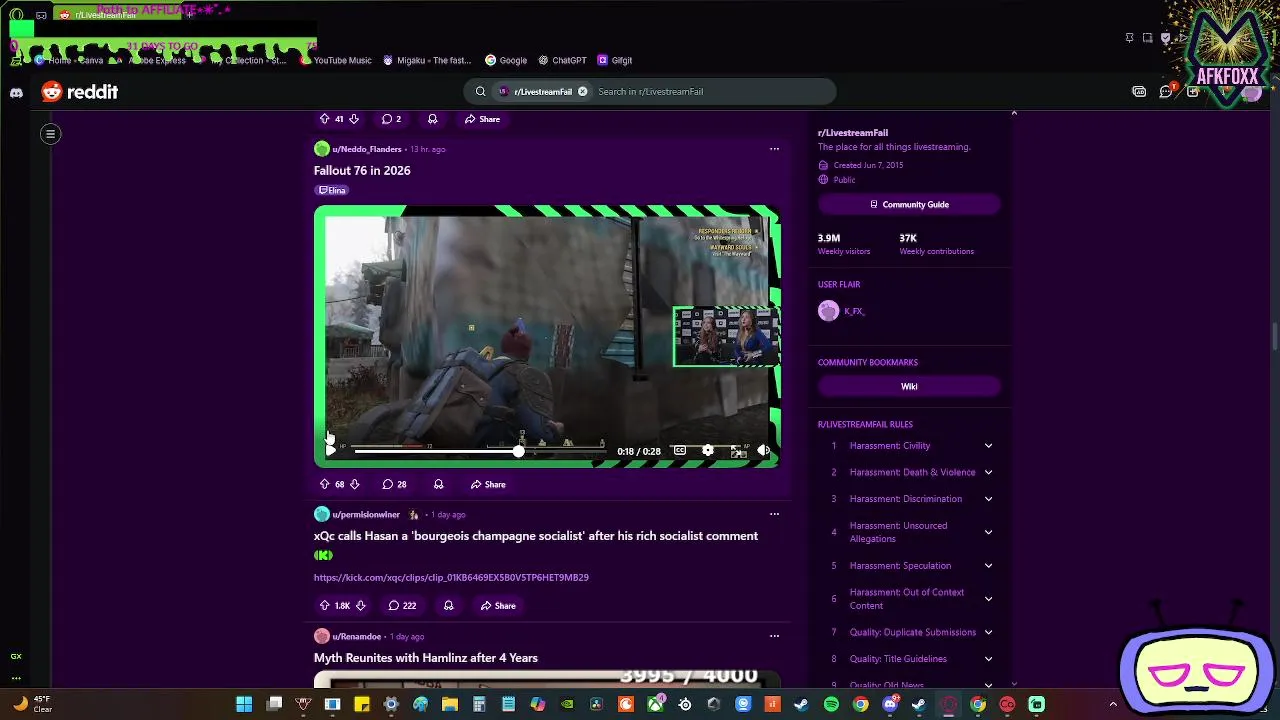Viewport: 1280px width, 720px height.
Task: Expand rule 7 Quality: Duplicate Submissions
Action: (988, 632)
